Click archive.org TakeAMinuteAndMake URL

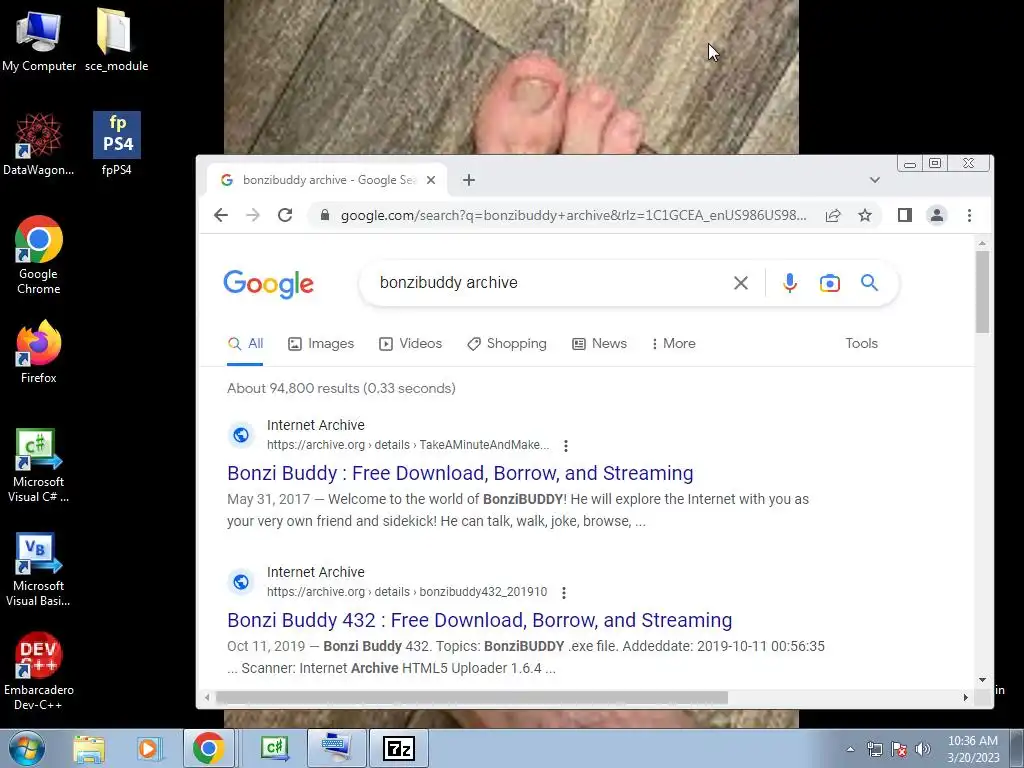[x=408, y=445]
